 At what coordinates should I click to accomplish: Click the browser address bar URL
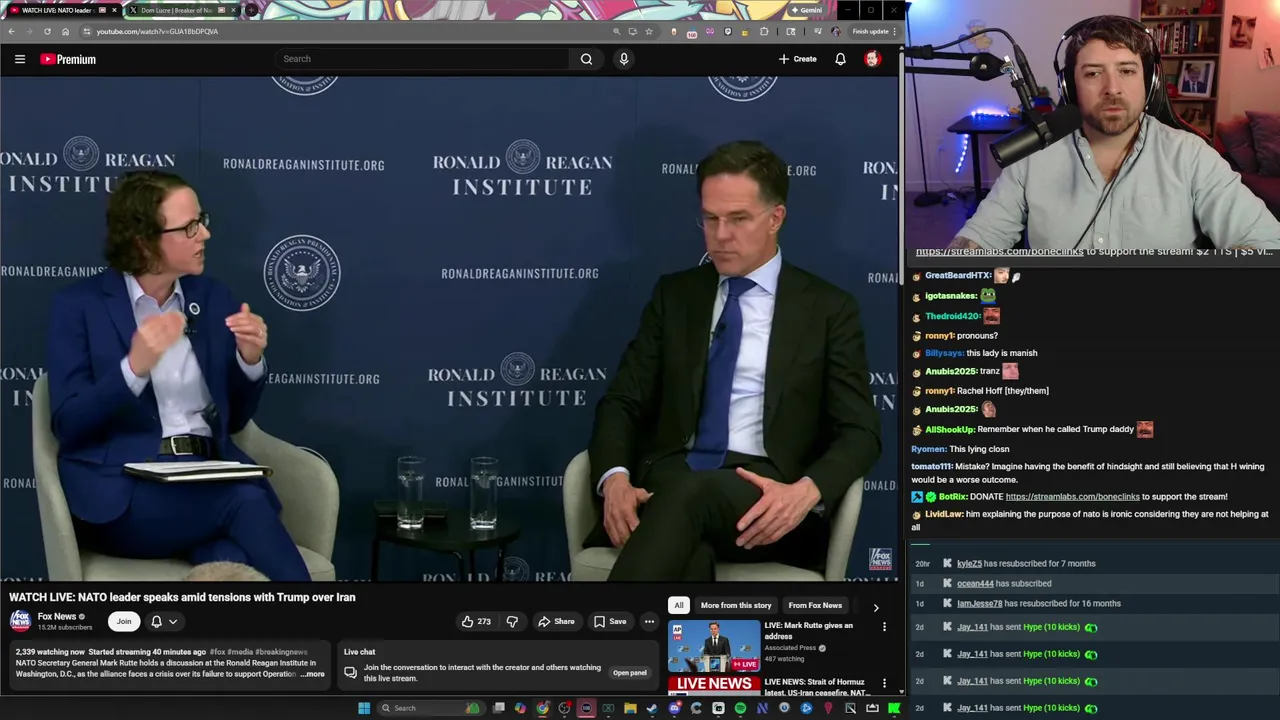pyautogui.click(x=157, y=31)
